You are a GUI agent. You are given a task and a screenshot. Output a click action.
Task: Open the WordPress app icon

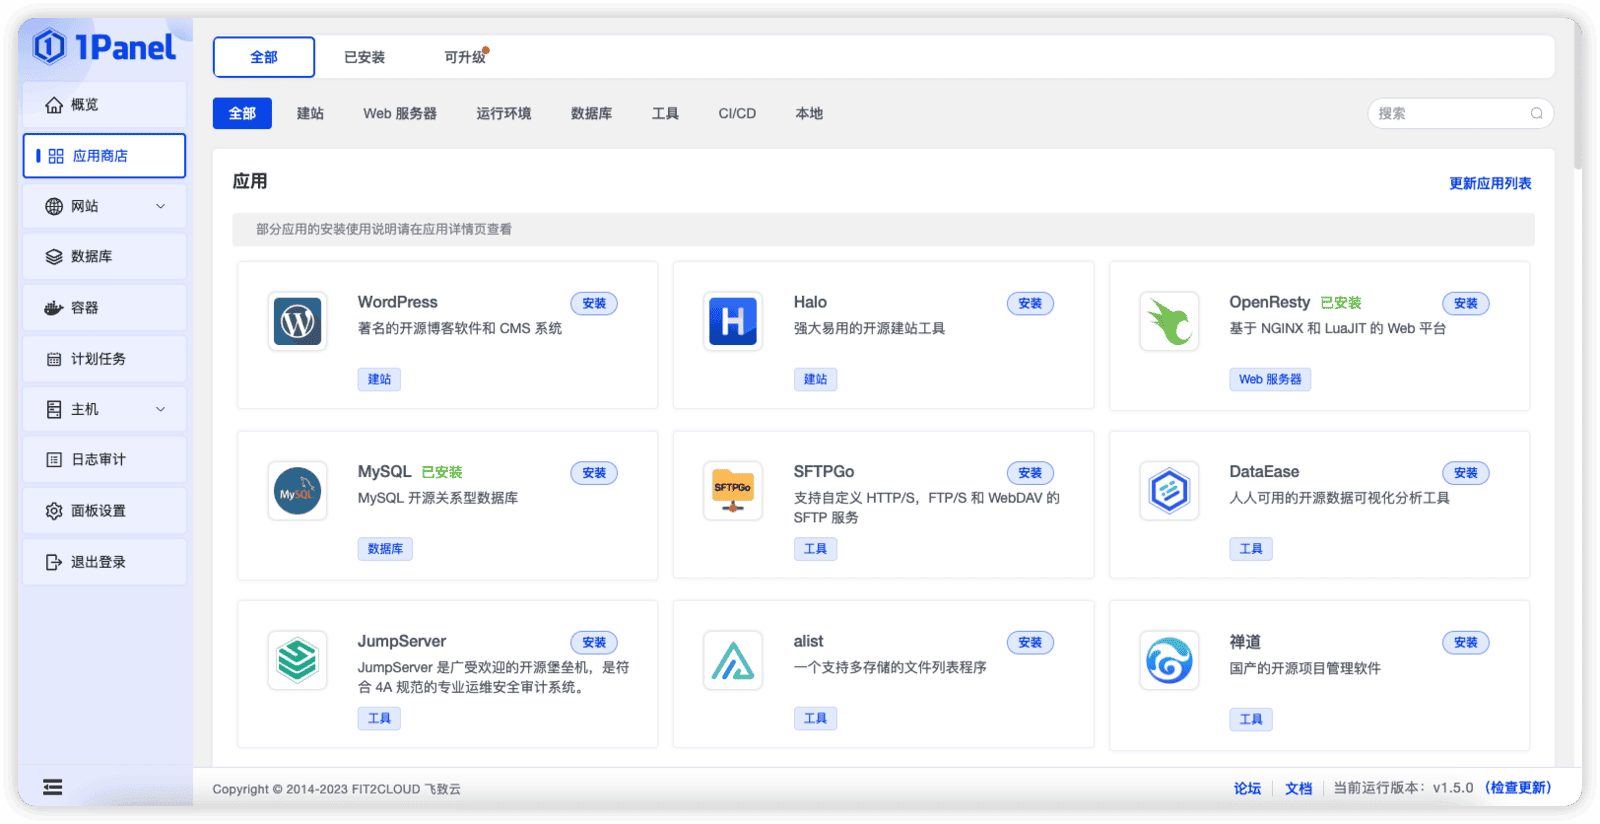298,321
